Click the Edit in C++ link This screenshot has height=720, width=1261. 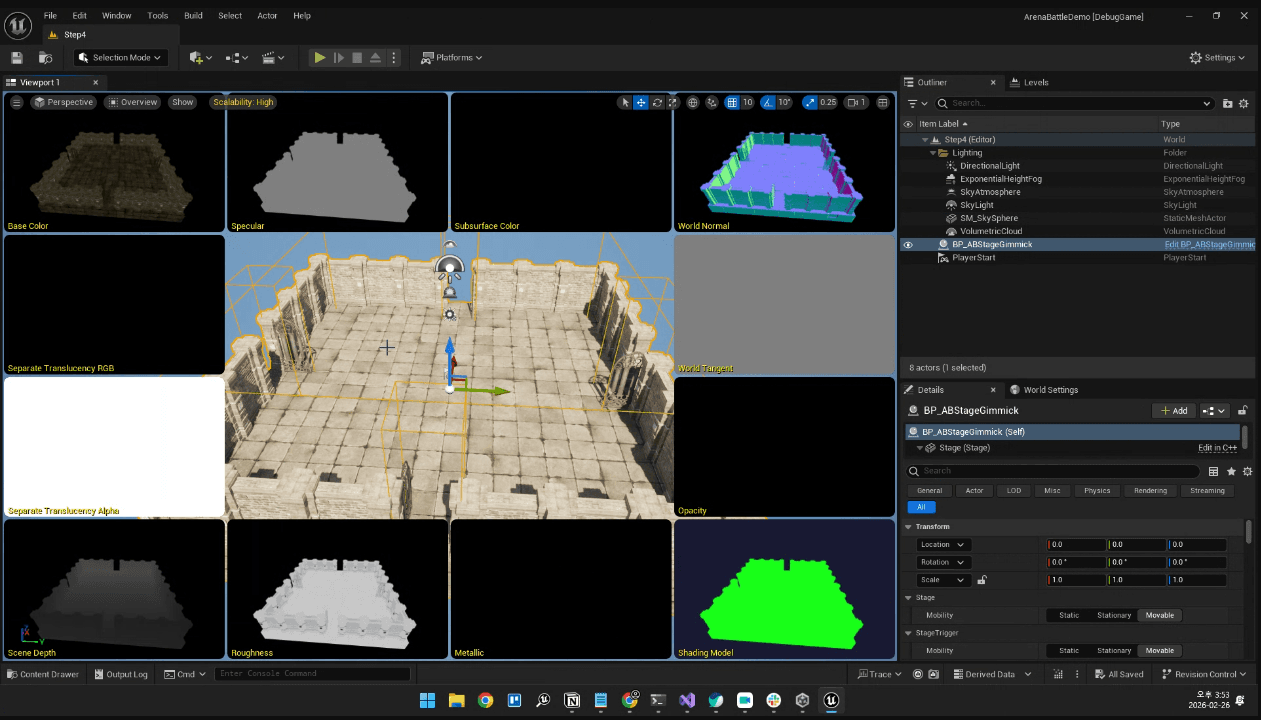pyautogui.click(x=1217, y=448)
